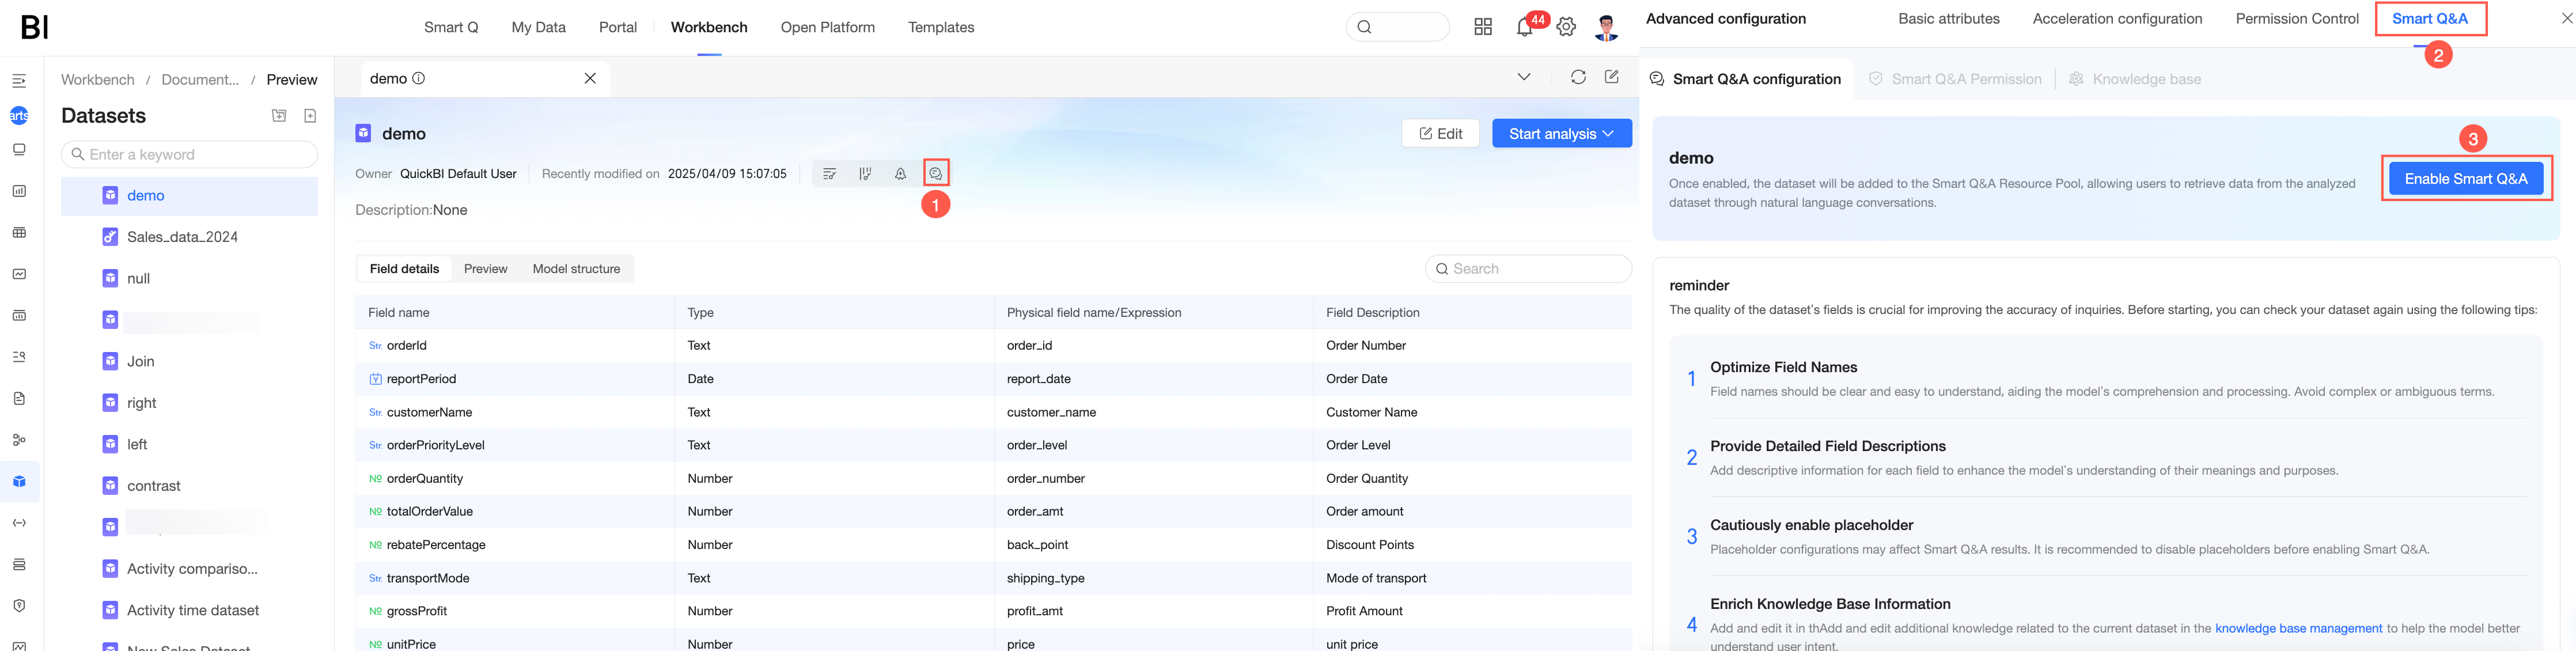Select the Knowledge base sub-tab
The width and height of the screenshot is (2576, 651).
2146,79
